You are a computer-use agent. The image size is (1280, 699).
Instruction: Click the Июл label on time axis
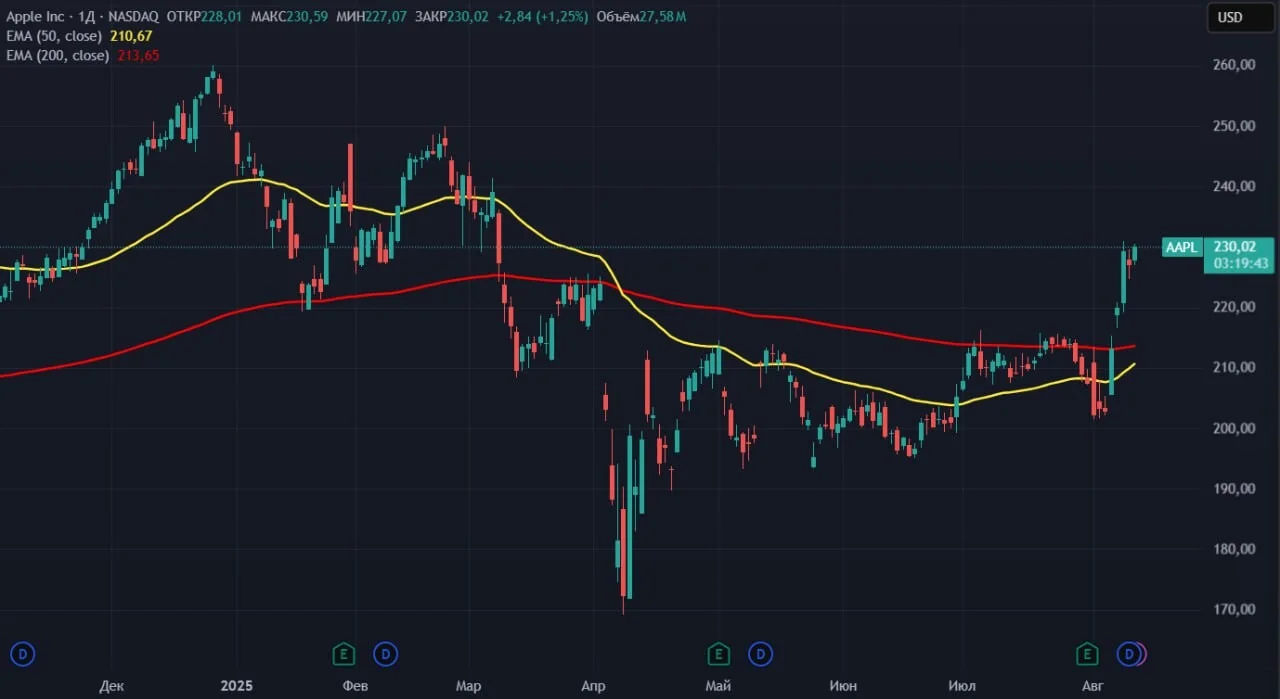click(963, 686)
